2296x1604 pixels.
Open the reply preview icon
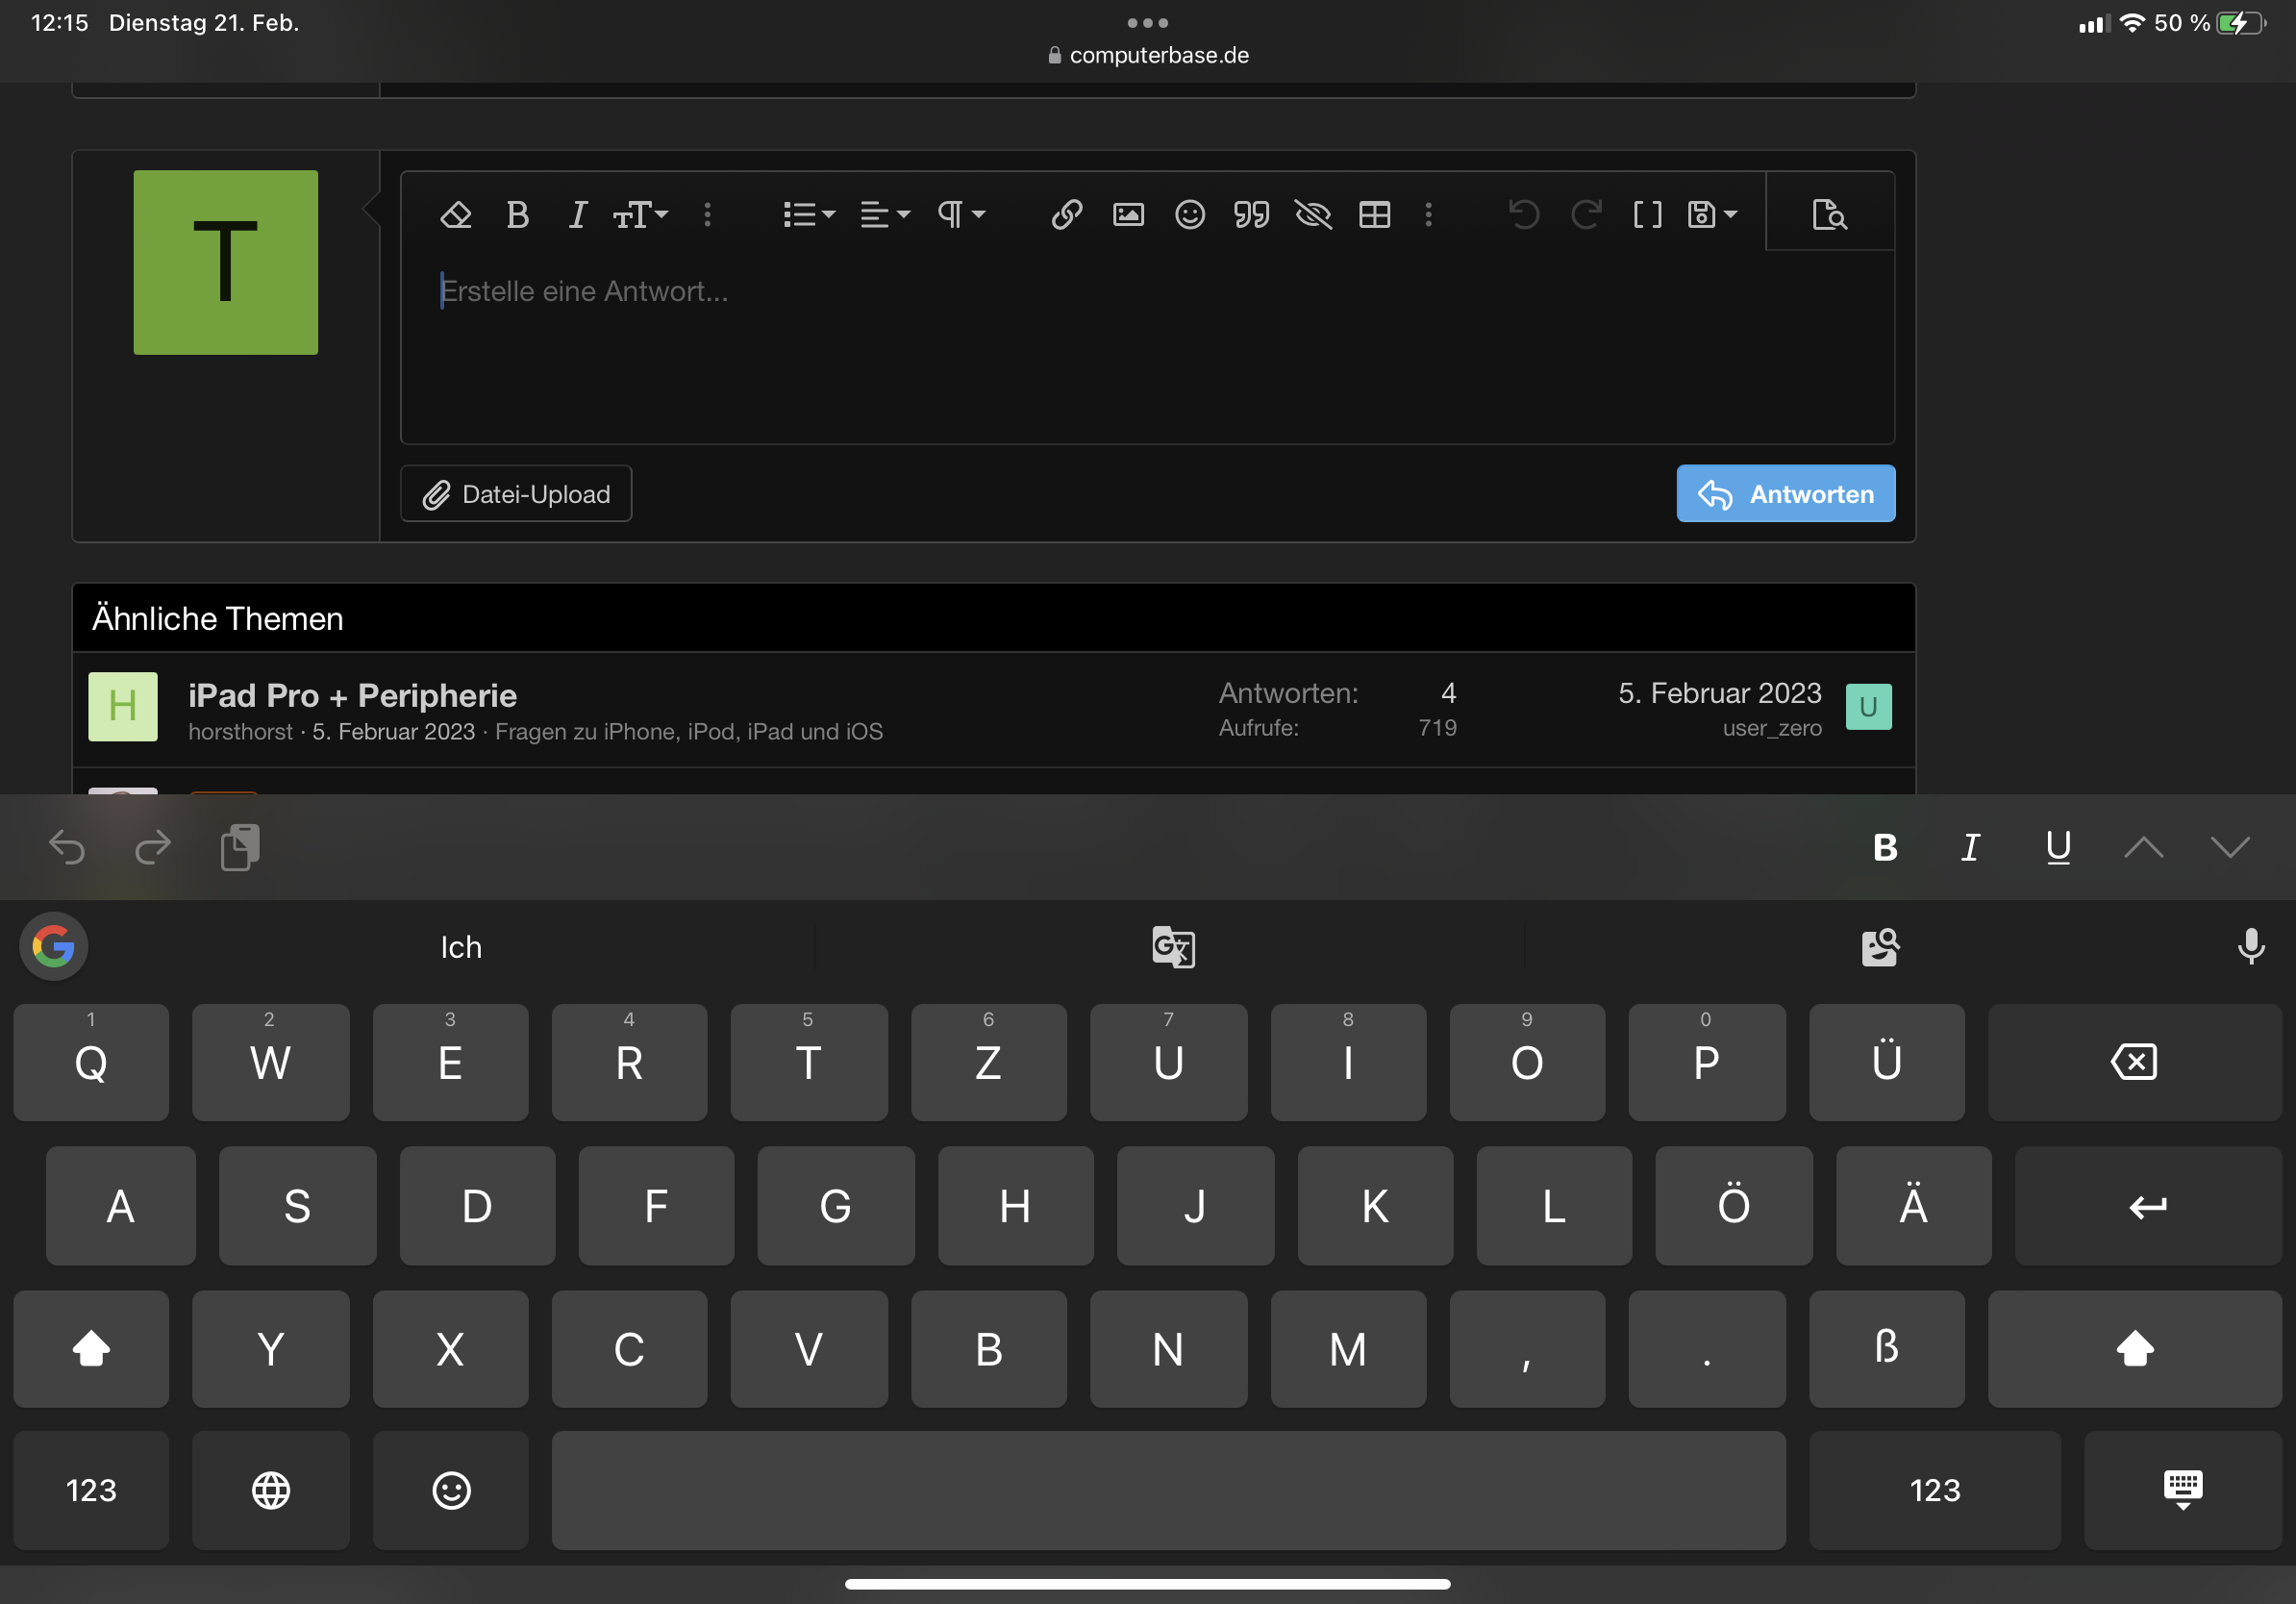click(1829, 215)
